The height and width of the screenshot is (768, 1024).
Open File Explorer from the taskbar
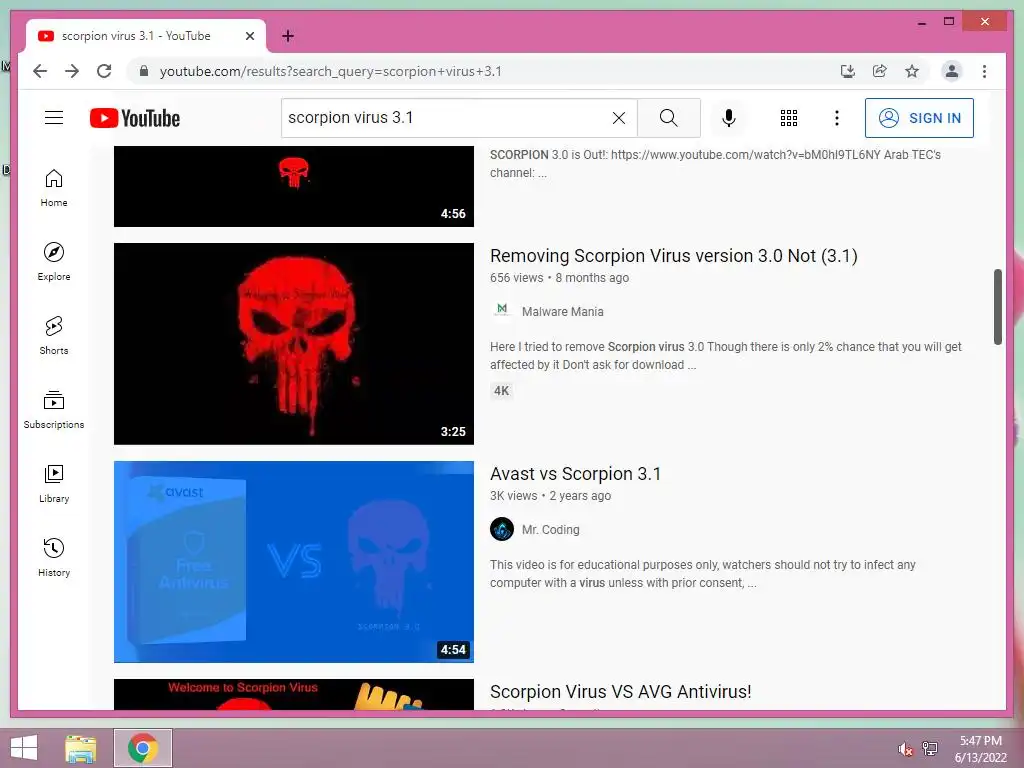tap(81, 748)
